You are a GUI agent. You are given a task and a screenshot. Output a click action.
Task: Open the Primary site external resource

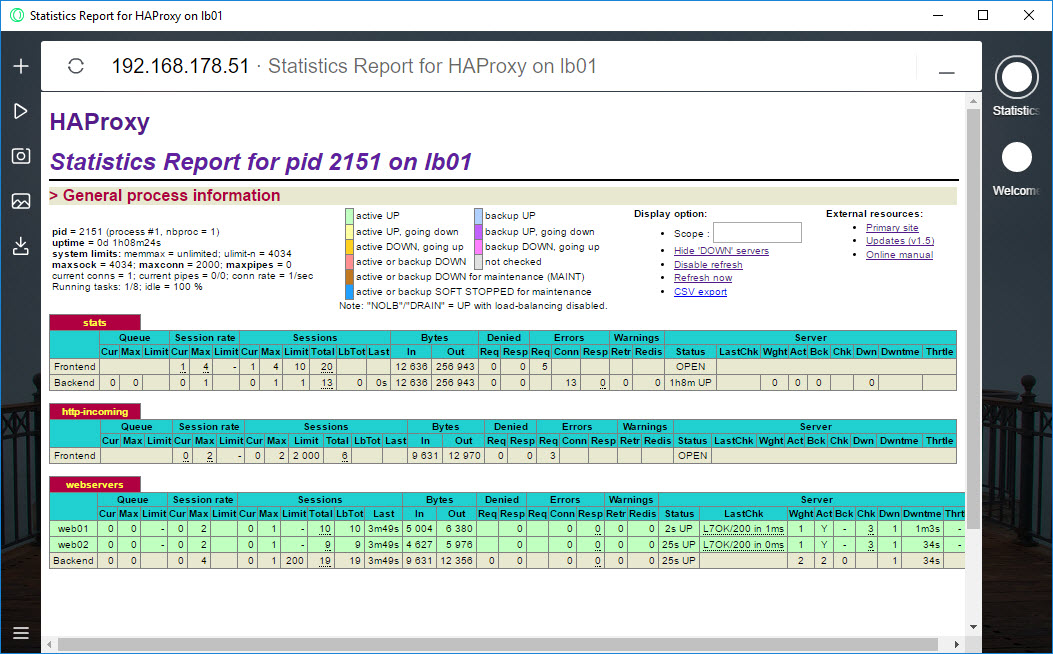(892, 228)
